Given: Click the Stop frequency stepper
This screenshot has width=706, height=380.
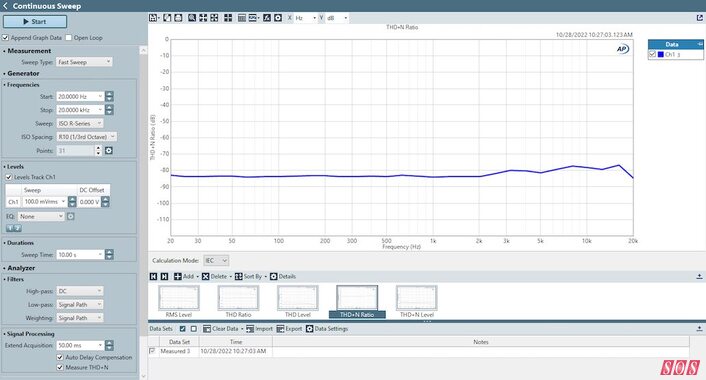Looking at the screenshot, I should [109, 110].
